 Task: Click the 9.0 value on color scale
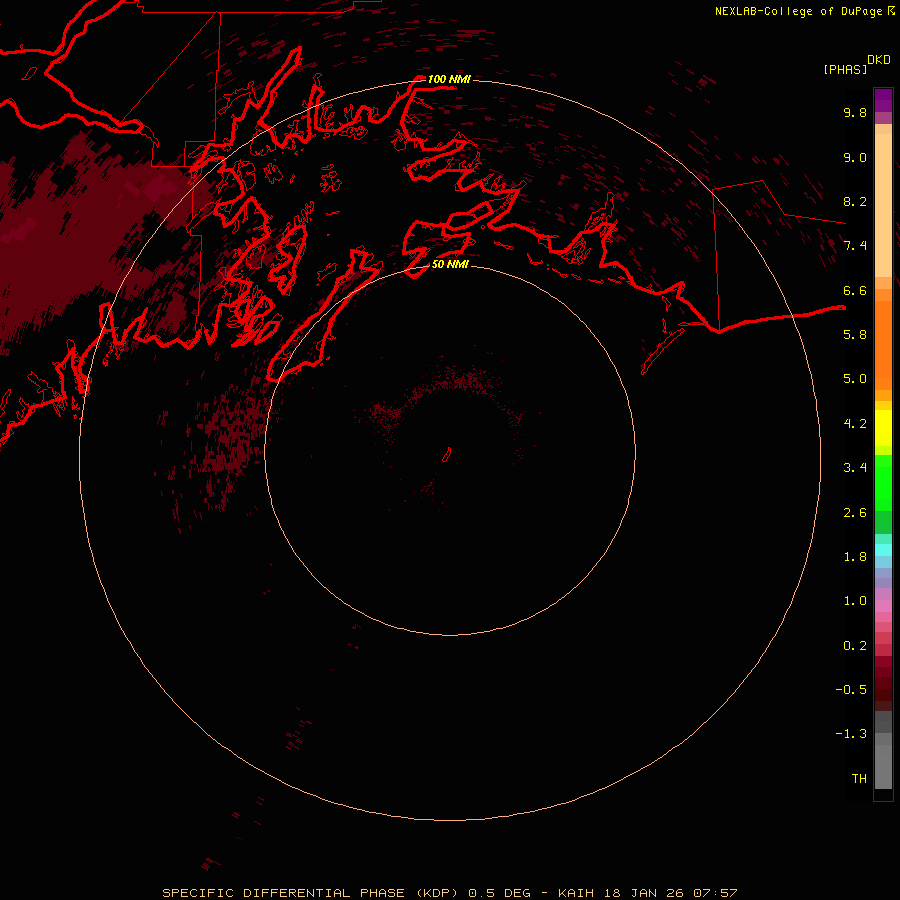tap(855, 157)
